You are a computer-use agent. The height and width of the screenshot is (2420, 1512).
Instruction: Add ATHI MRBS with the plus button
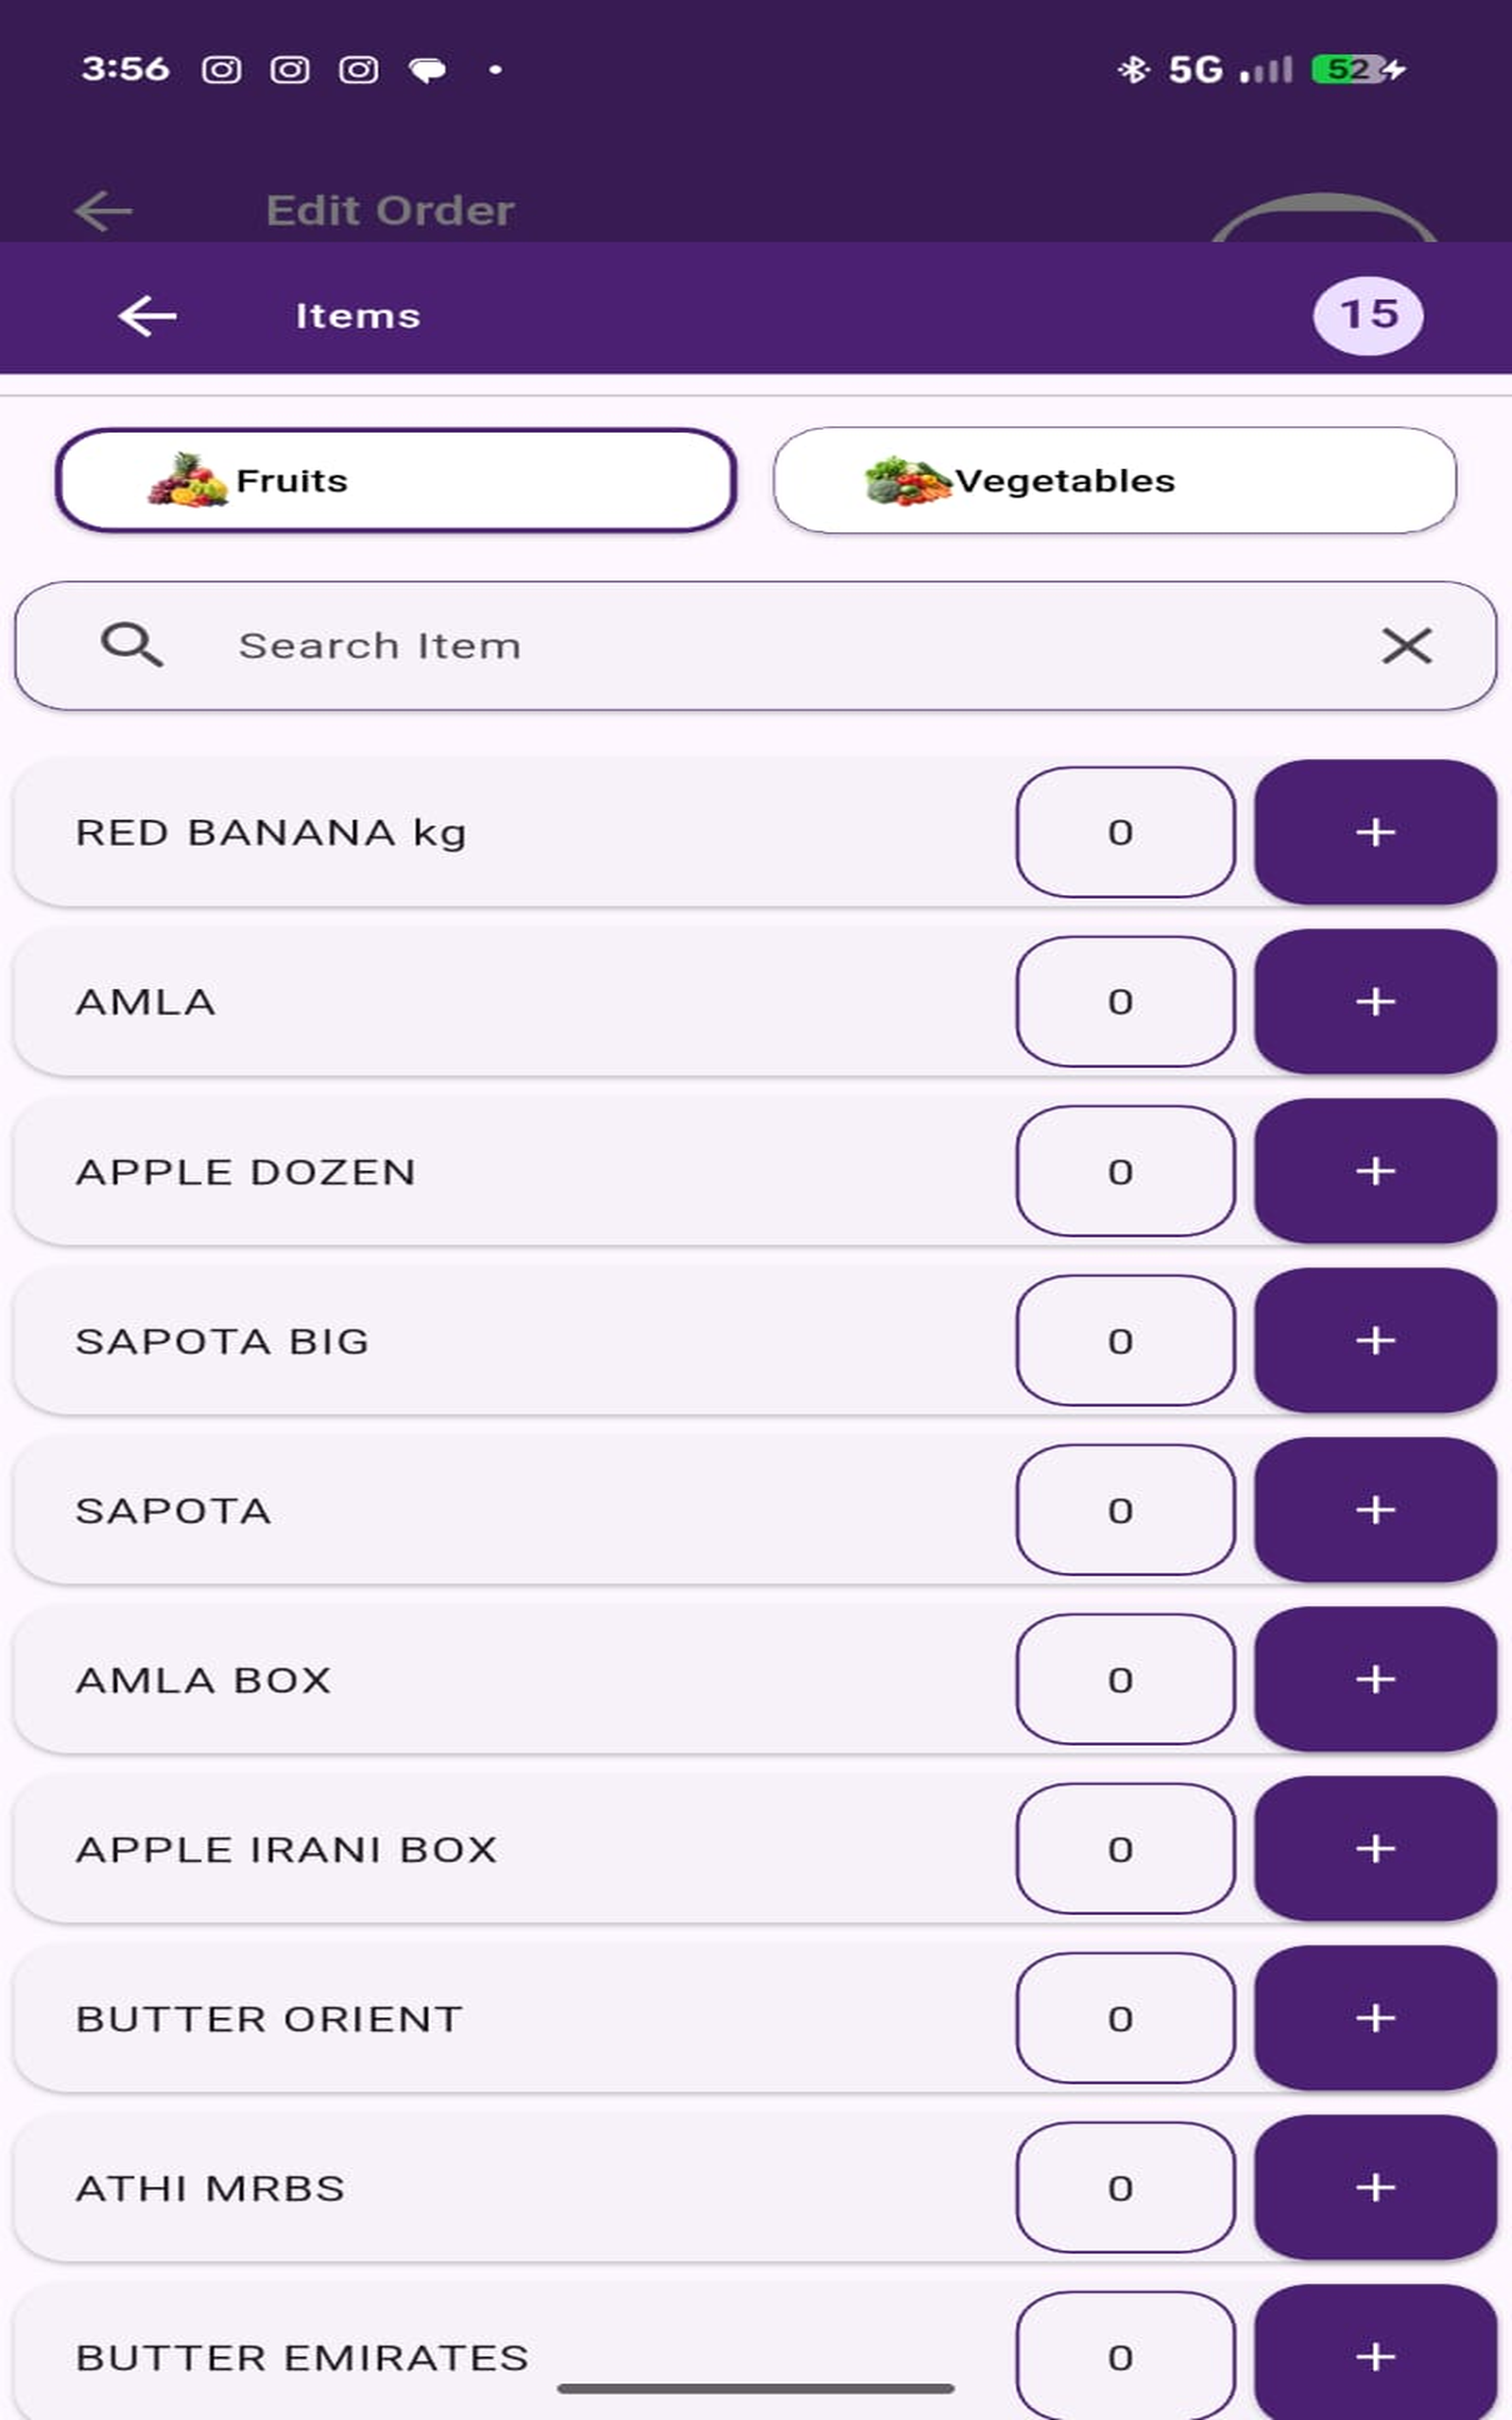click(x=1375, y=2187)
